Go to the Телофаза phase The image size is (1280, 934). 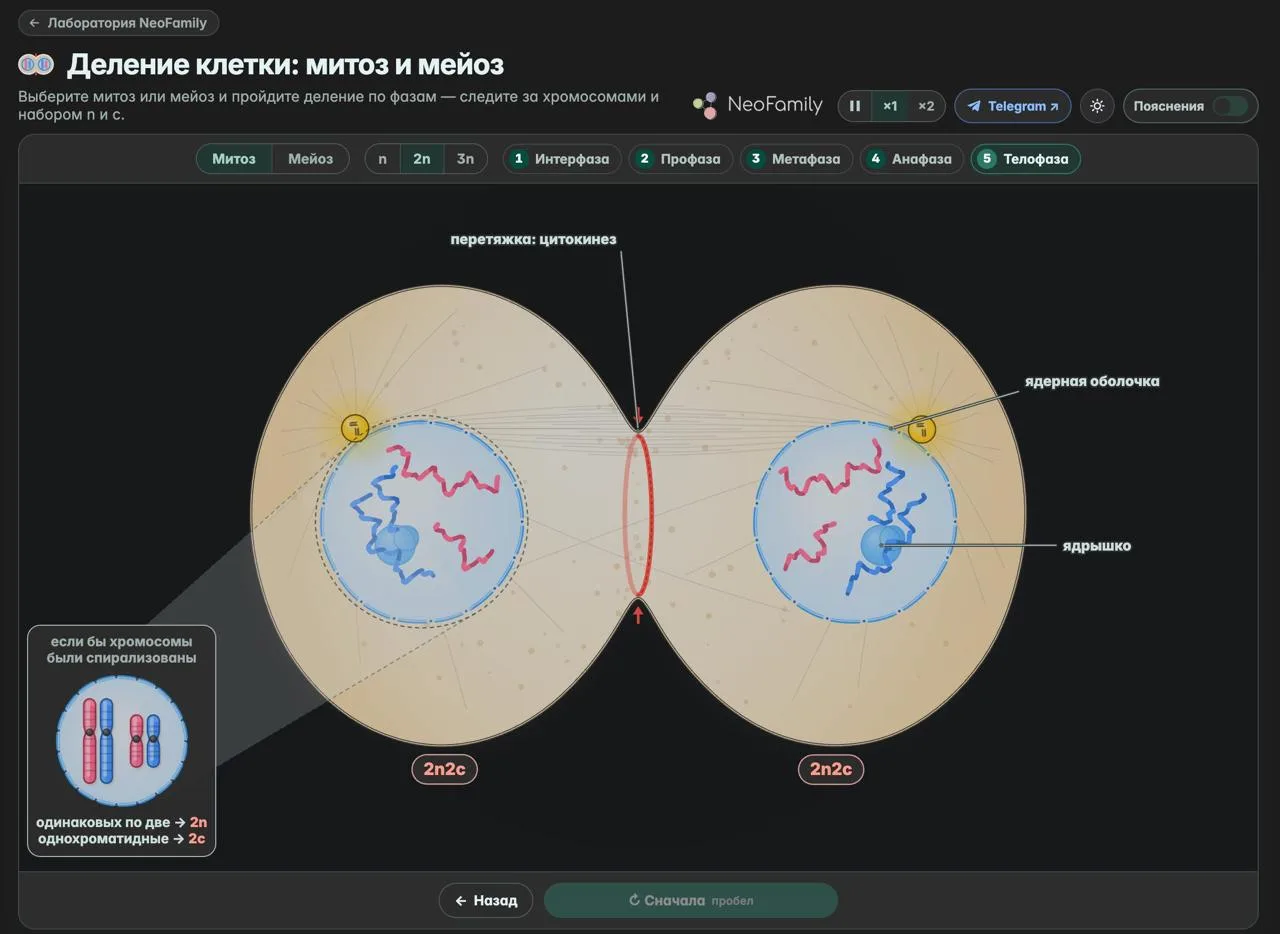tap(1025, 159)
